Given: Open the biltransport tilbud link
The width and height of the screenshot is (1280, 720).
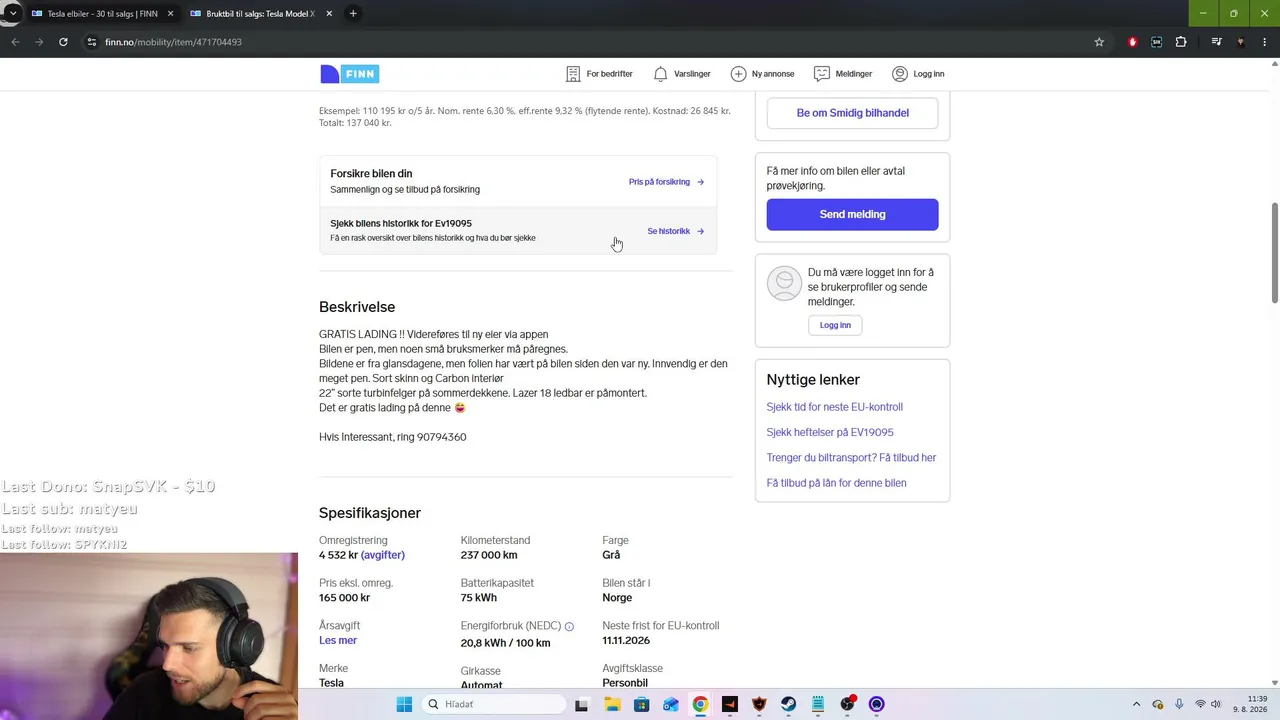Looking at the screenshot, I should 851,458.
